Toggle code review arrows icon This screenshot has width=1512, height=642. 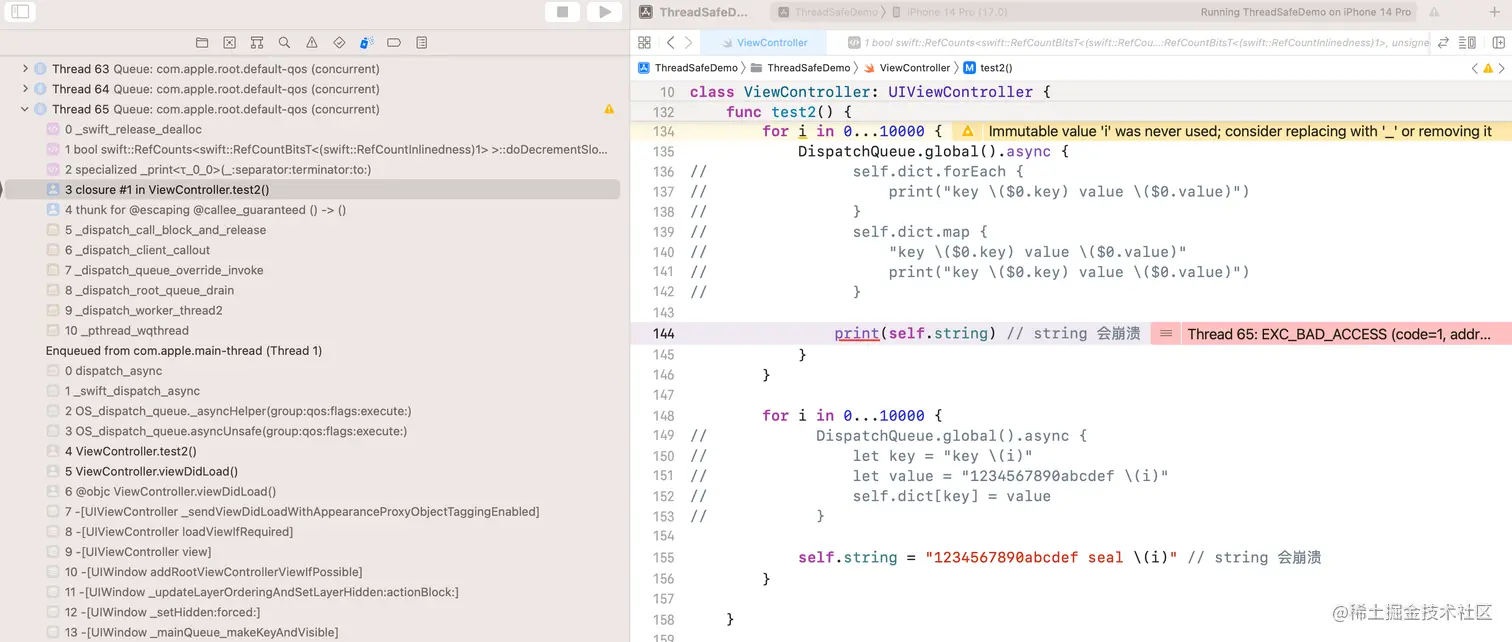point(1443,43)
